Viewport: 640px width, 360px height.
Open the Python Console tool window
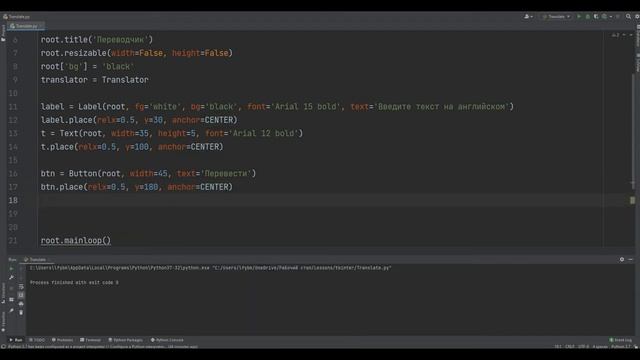tap(167, 340)
